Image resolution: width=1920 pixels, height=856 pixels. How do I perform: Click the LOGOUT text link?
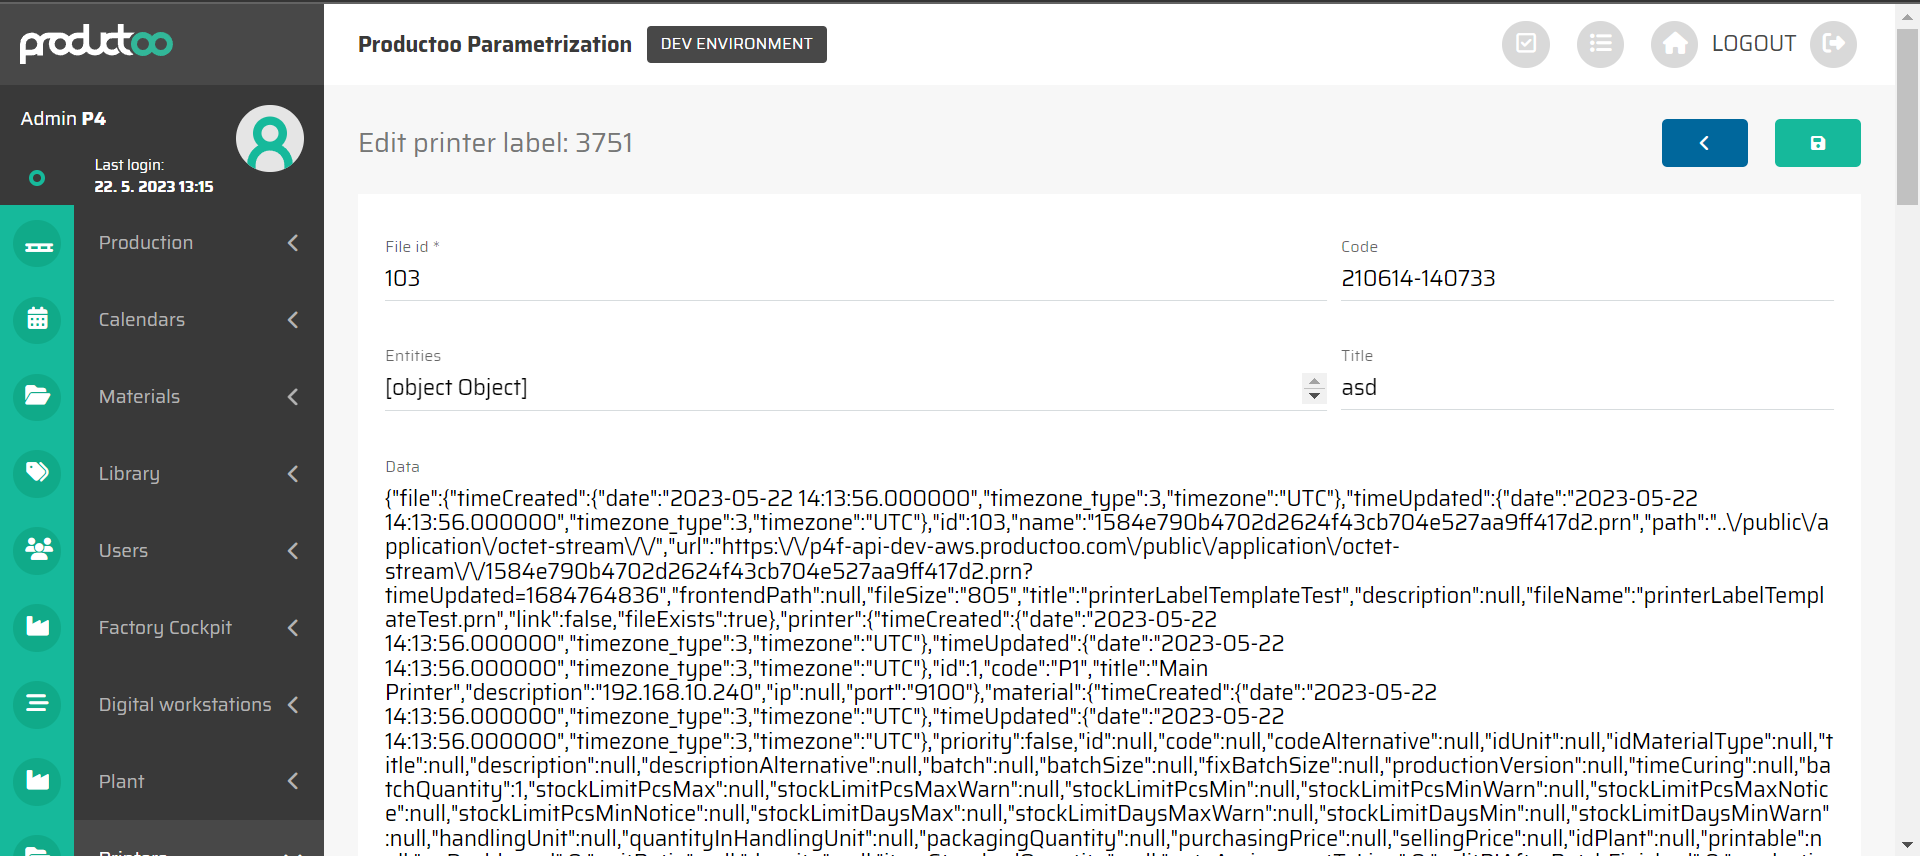pyautogui.click(x=1753, y=44)
